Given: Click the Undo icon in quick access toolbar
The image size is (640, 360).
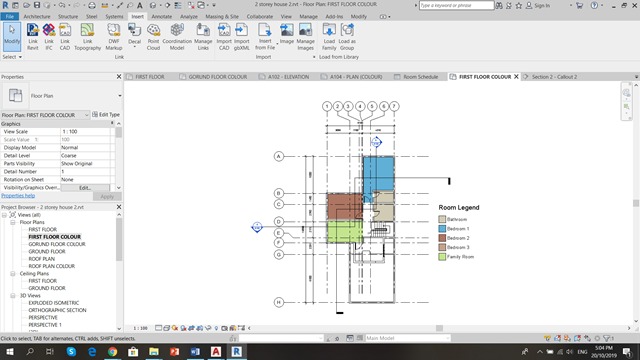Looking at the screenshot, I should click(62, 5).
